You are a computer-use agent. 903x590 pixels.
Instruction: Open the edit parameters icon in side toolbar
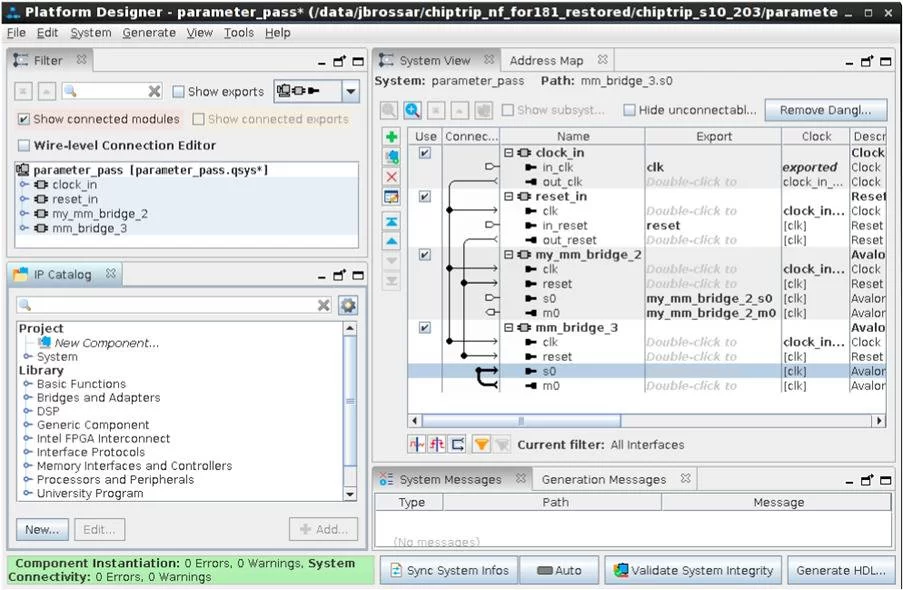391,196
